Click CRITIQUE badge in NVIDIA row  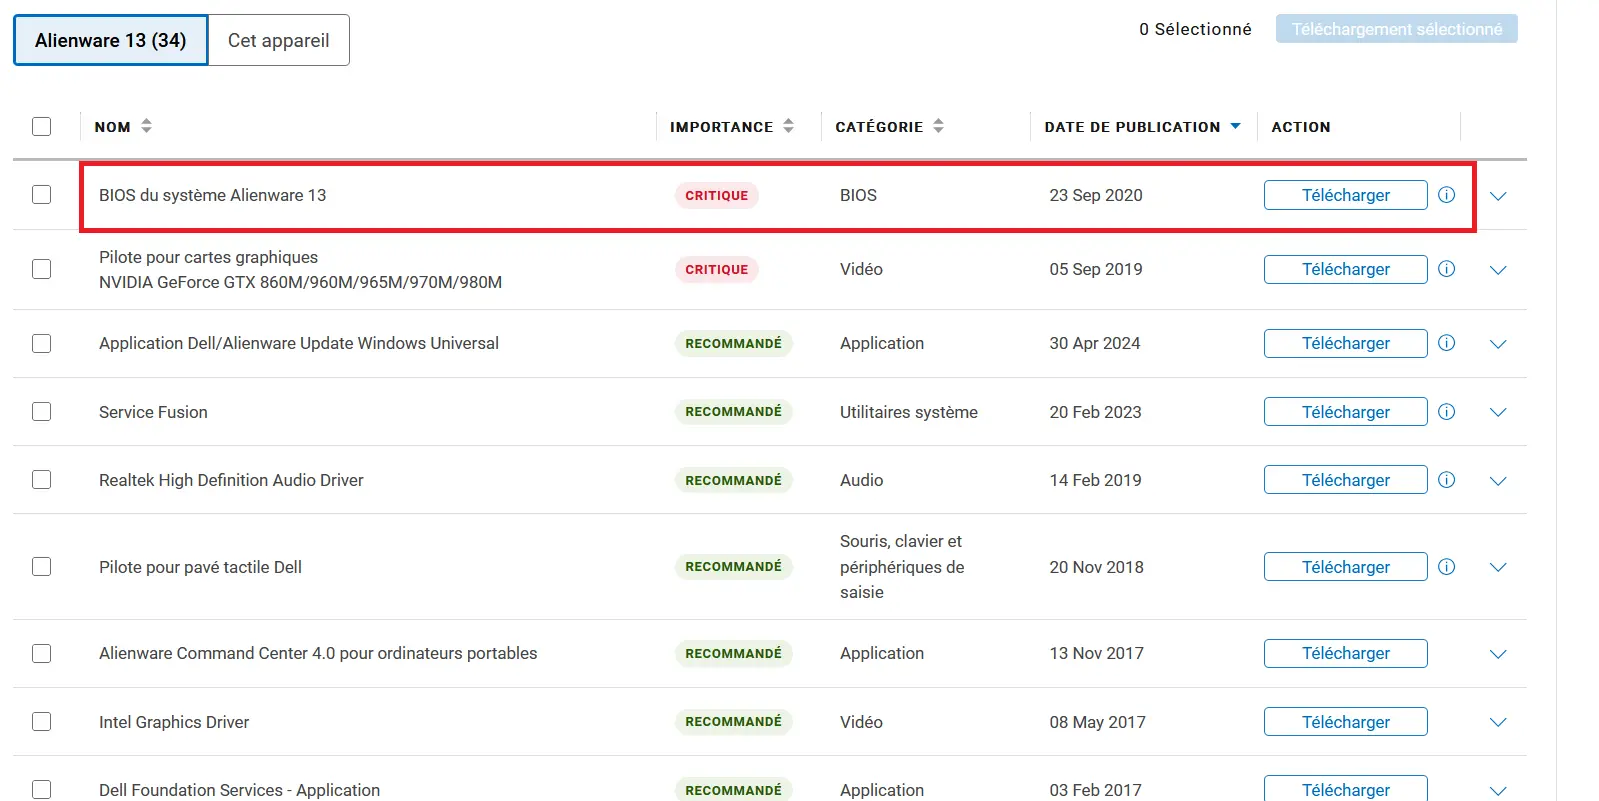point(716,269)
